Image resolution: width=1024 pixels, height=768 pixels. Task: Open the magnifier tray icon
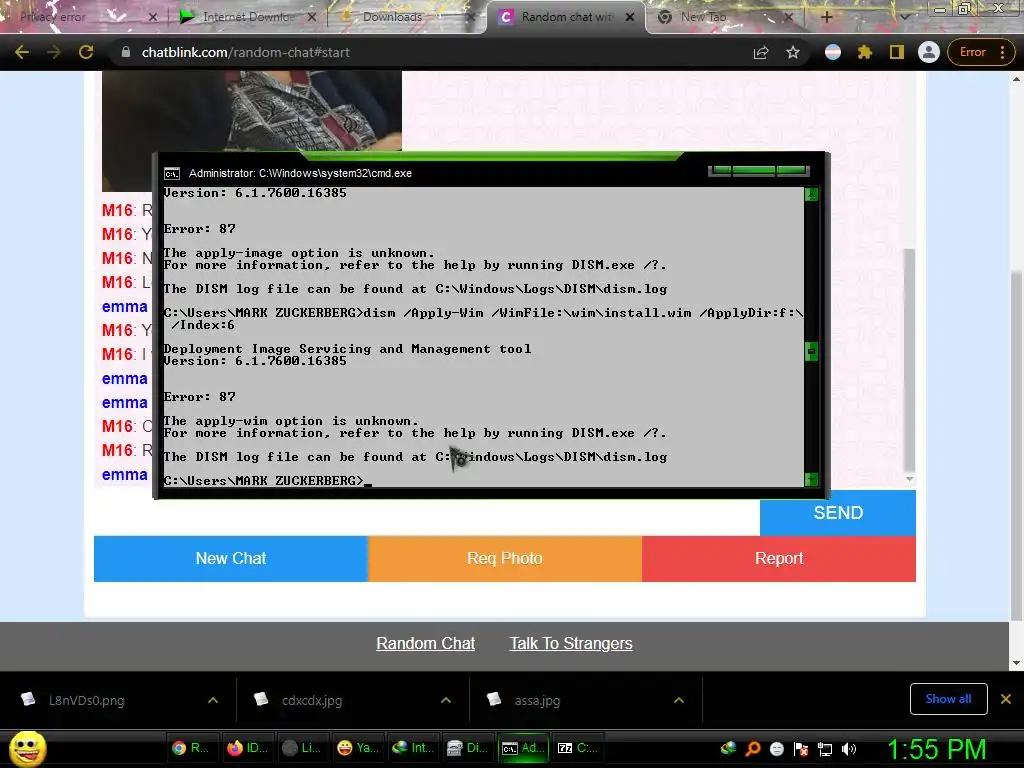click(752, 748)
